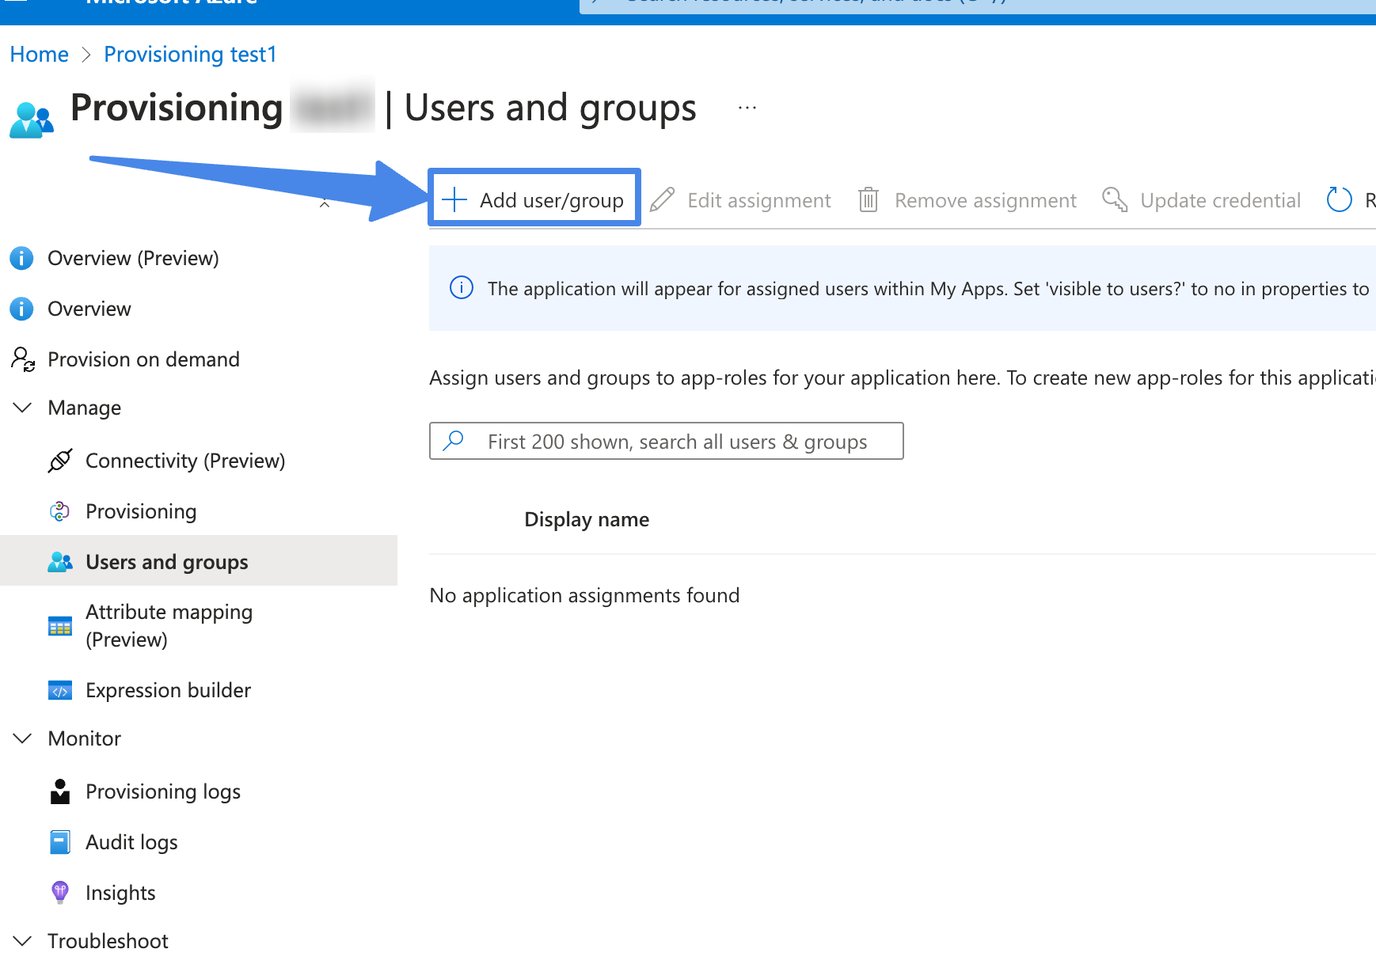
Task: Click the Refresh icon on the toolbar
Action: pos(1339,199)
